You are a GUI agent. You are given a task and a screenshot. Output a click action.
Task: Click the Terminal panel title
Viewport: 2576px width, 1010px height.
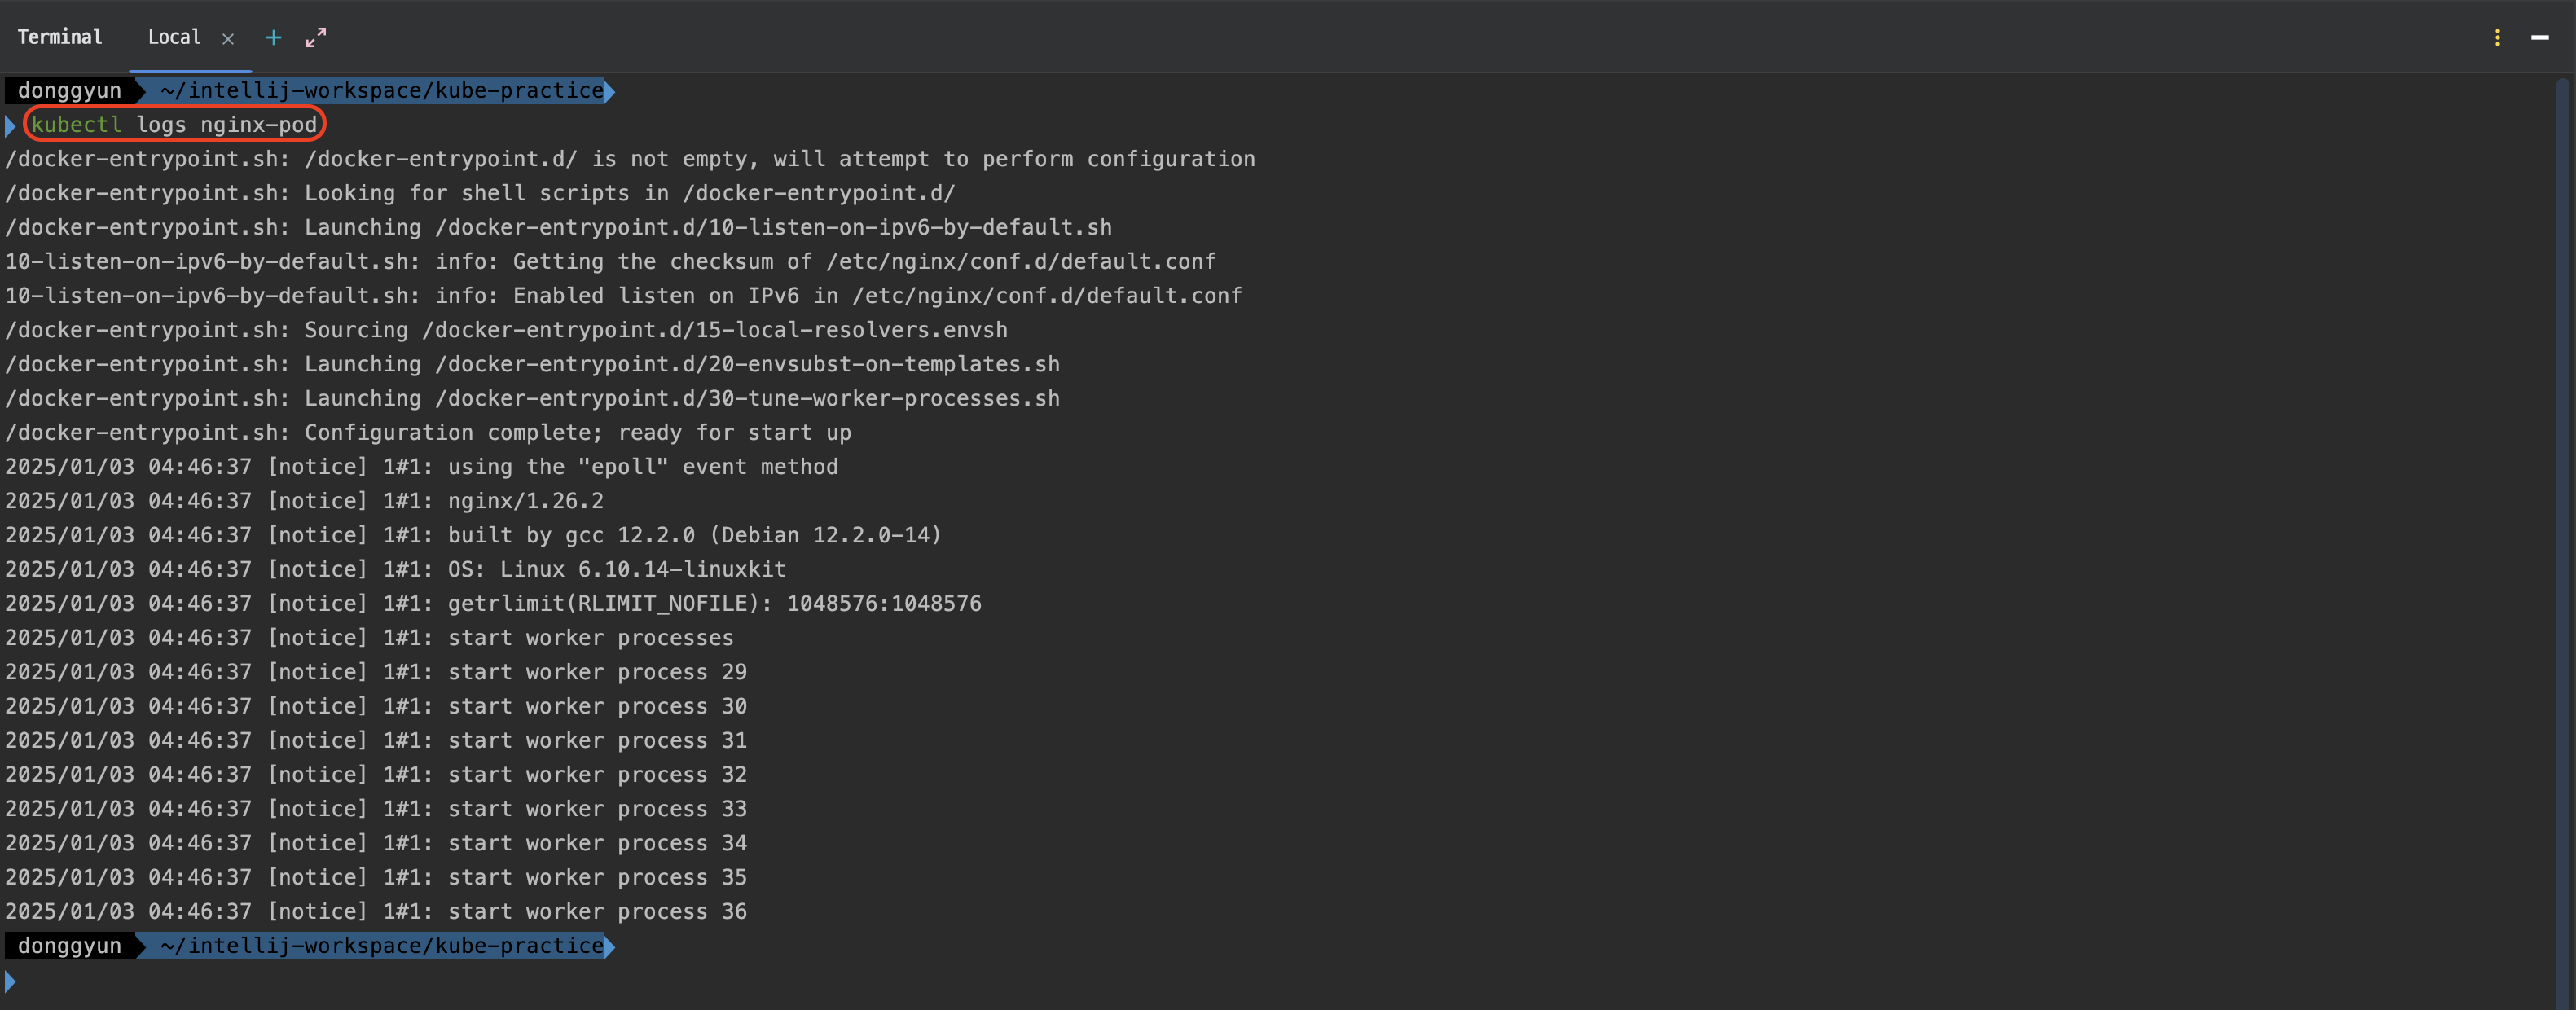point(60,37)
